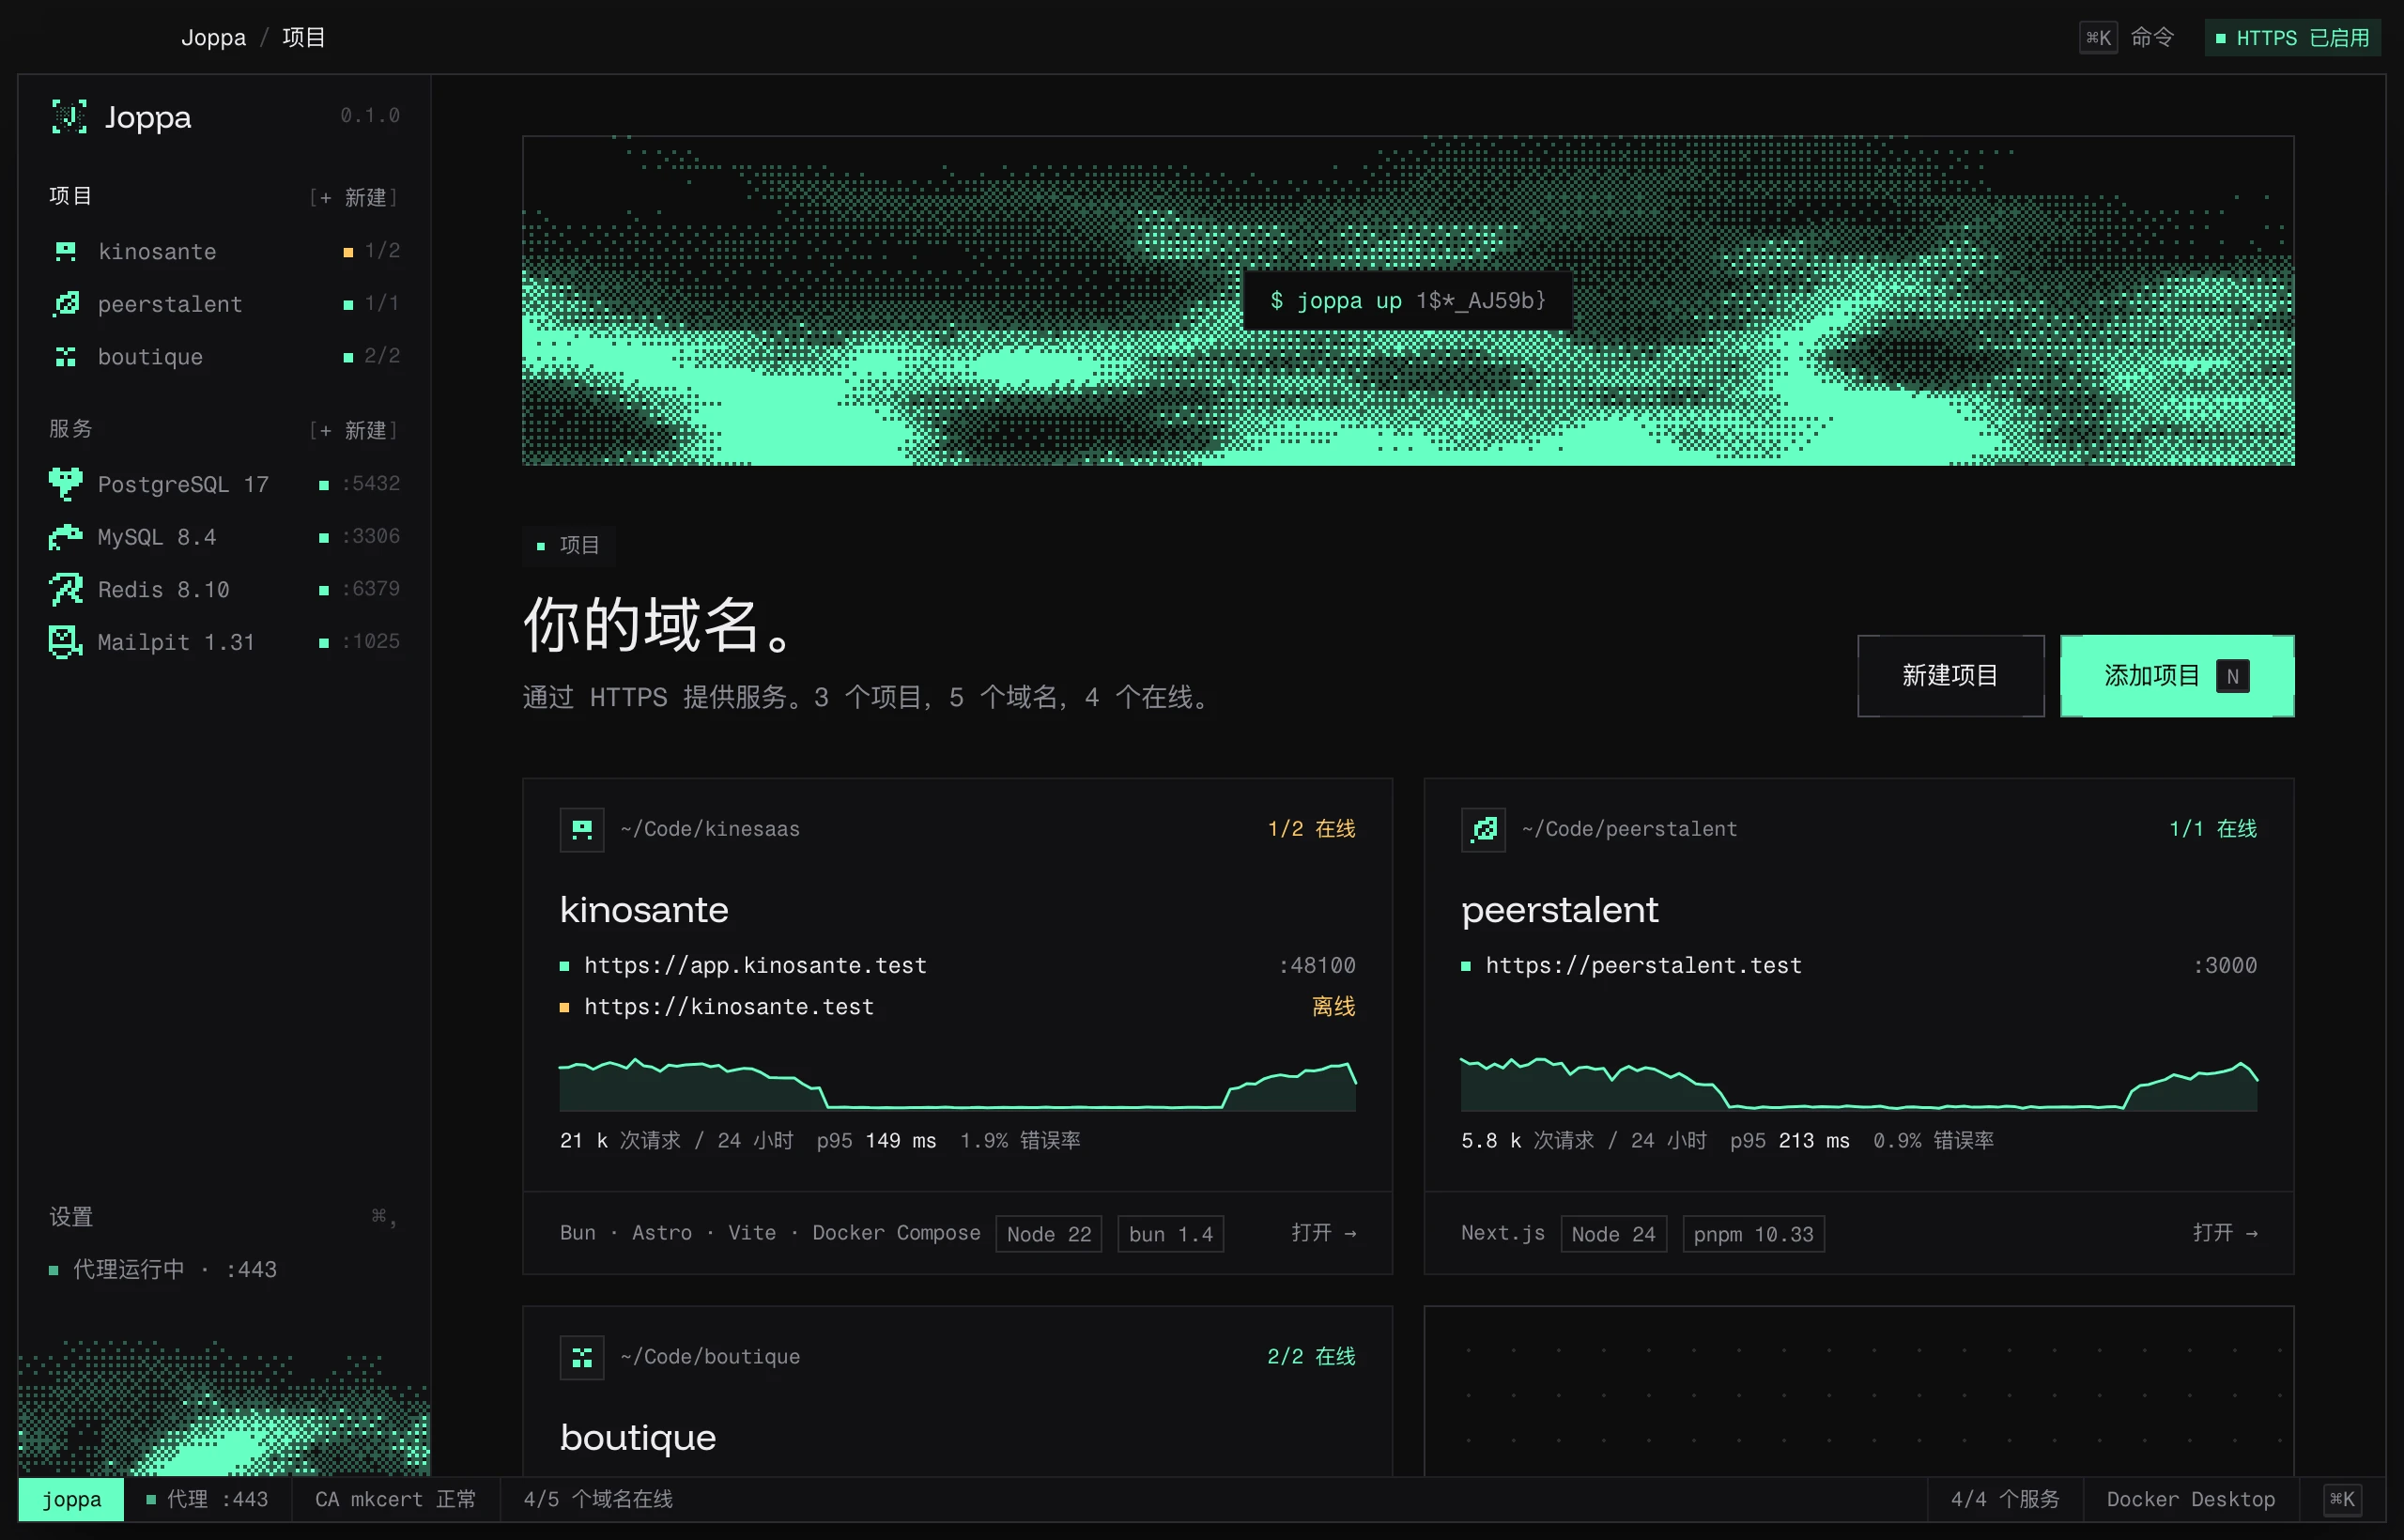The width and height of the screenshot is (2404, 1540).
Task: Select the peerstalent project icon in sidebar
Action: (66, 304)
